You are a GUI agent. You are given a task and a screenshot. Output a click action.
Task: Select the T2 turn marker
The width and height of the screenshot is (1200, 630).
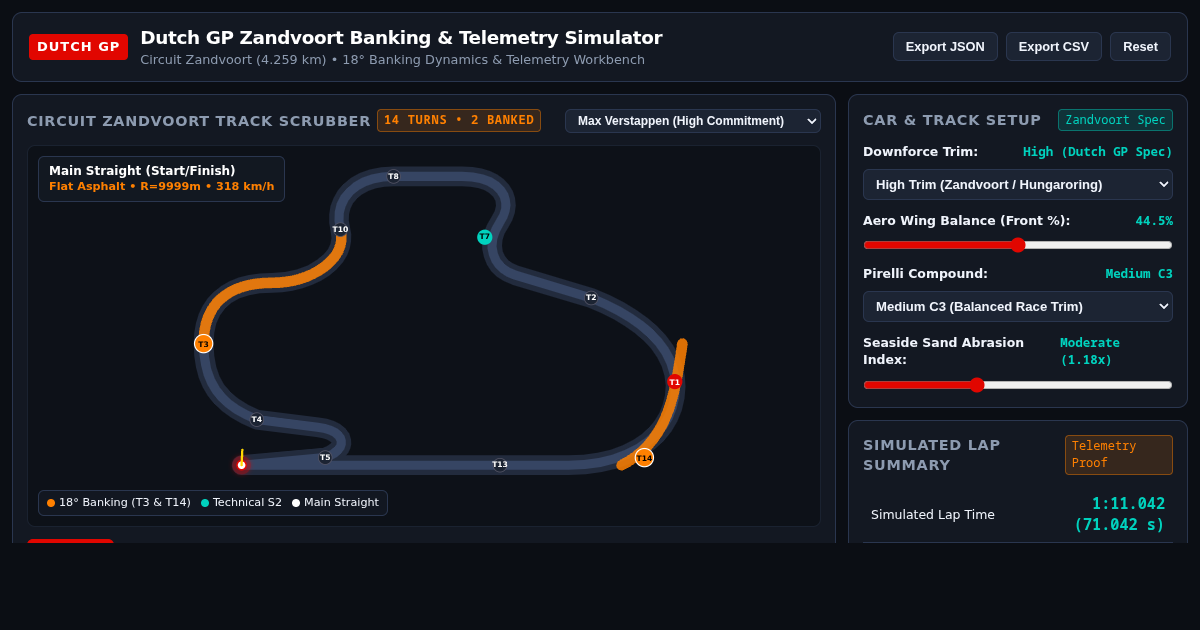tap(591, 297)
